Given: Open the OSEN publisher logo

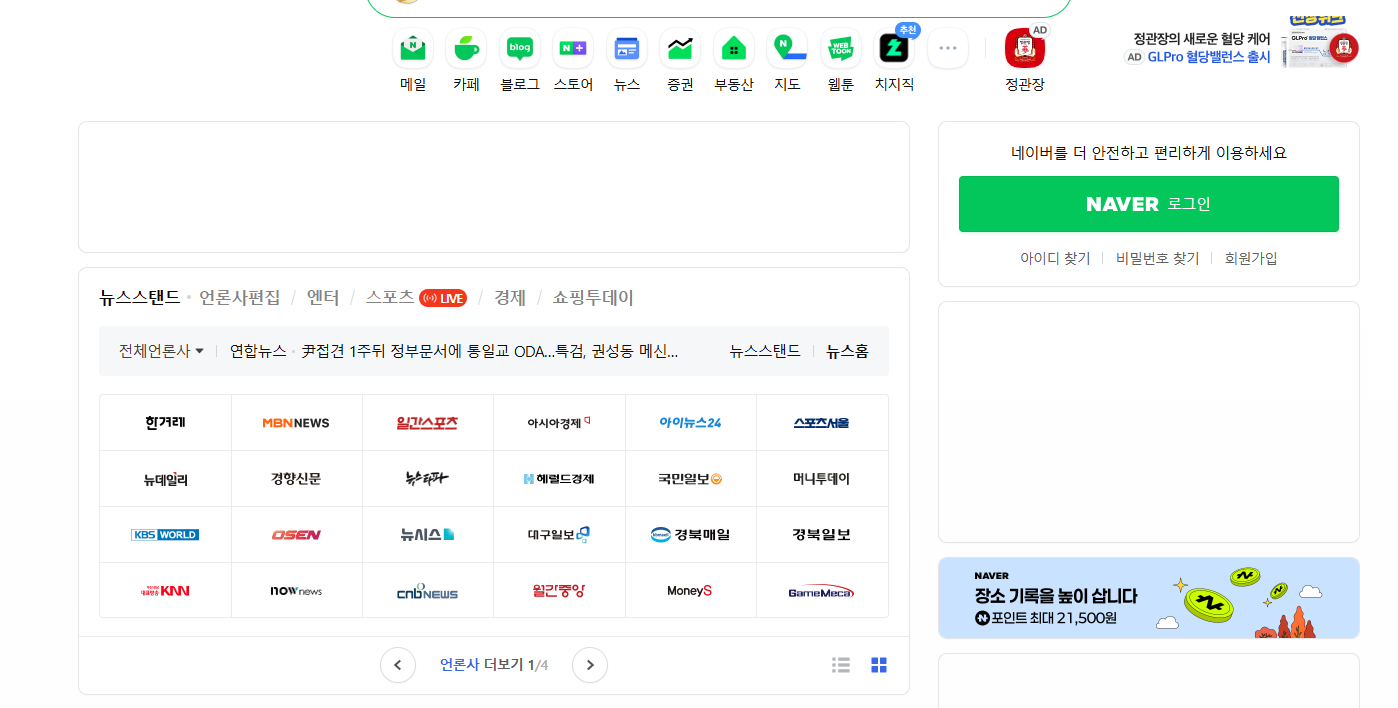Looking at the screenshot, I should 296,535.
